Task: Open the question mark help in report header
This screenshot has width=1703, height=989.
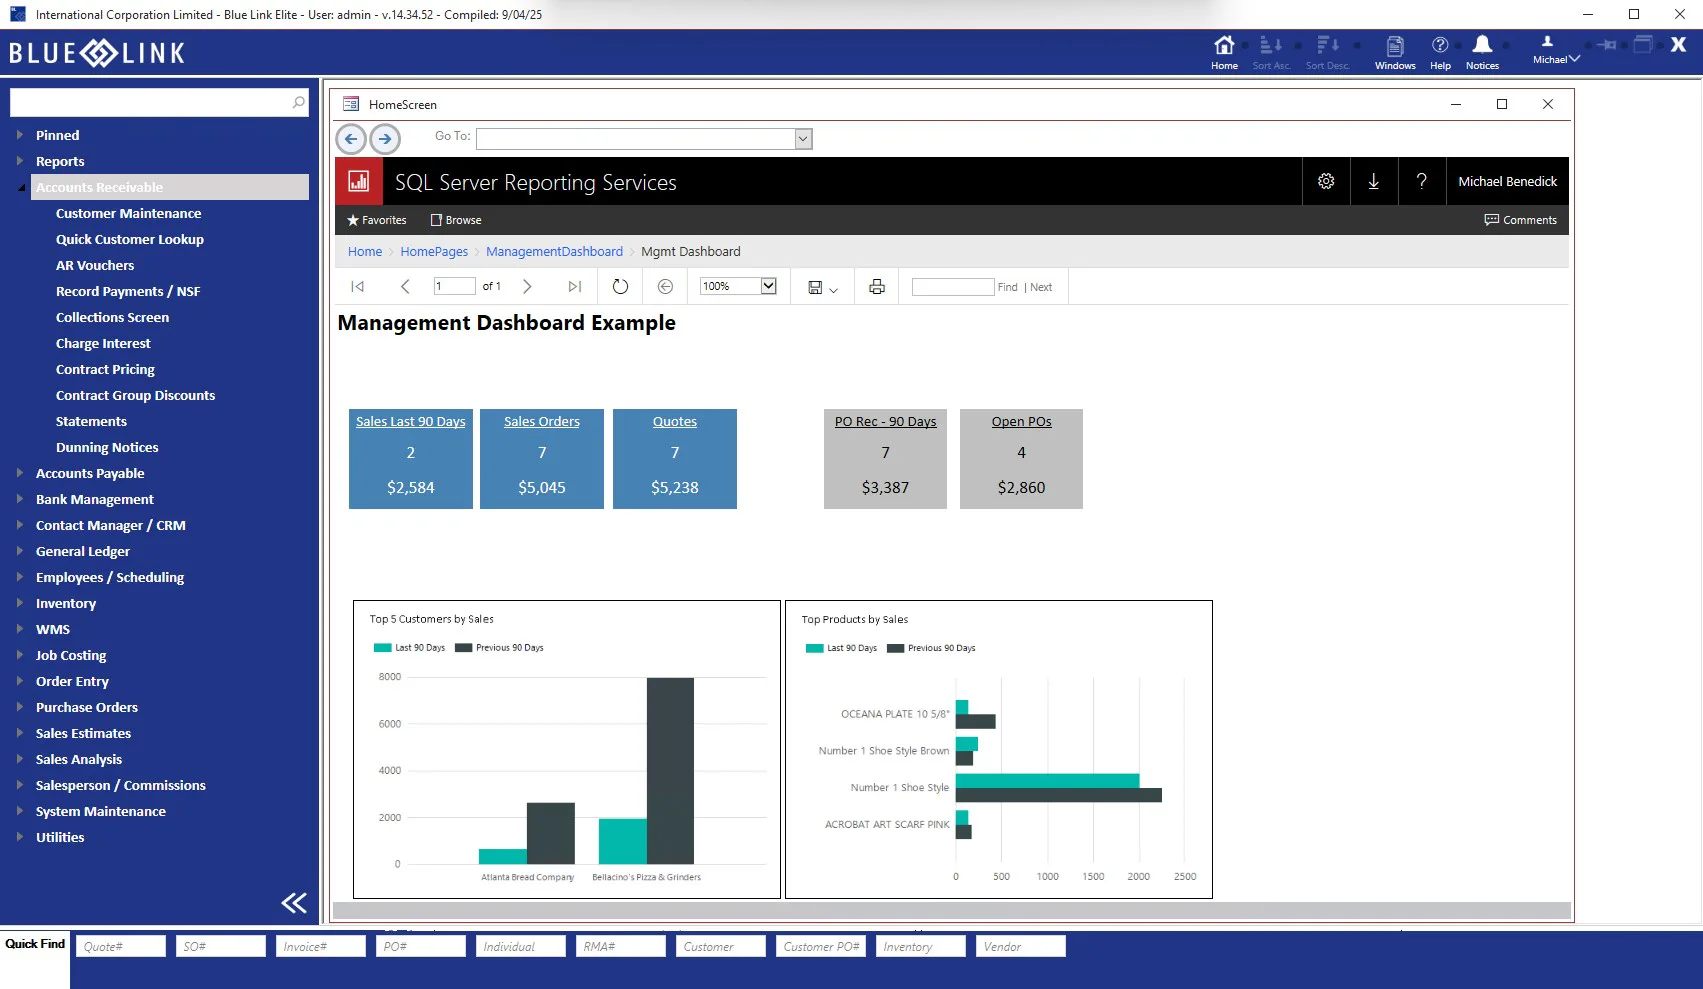Action: click(x=1422, y=181)
